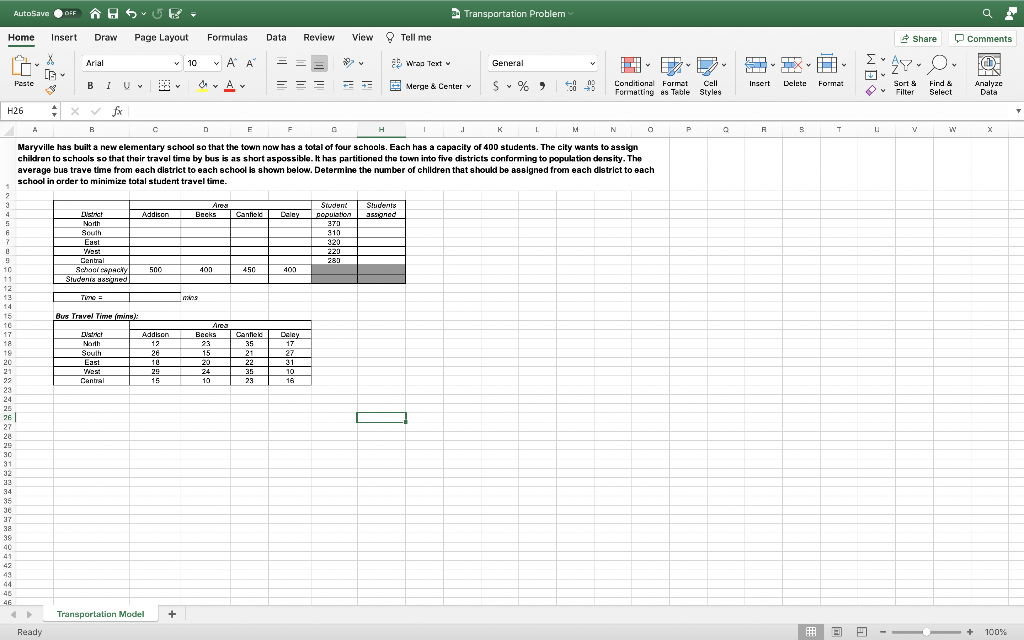The height and width of the screenshot is (640, 1024).
Task: Click the zoom slider in status bar
Action: (926, 632)
